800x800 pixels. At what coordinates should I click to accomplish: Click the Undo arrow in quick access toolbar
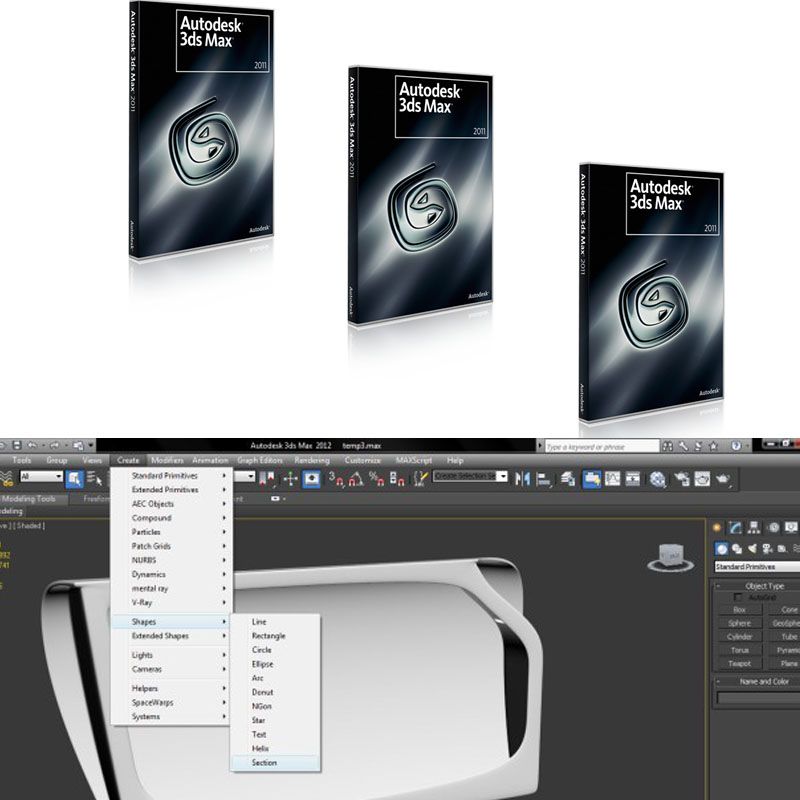(32, 445)
